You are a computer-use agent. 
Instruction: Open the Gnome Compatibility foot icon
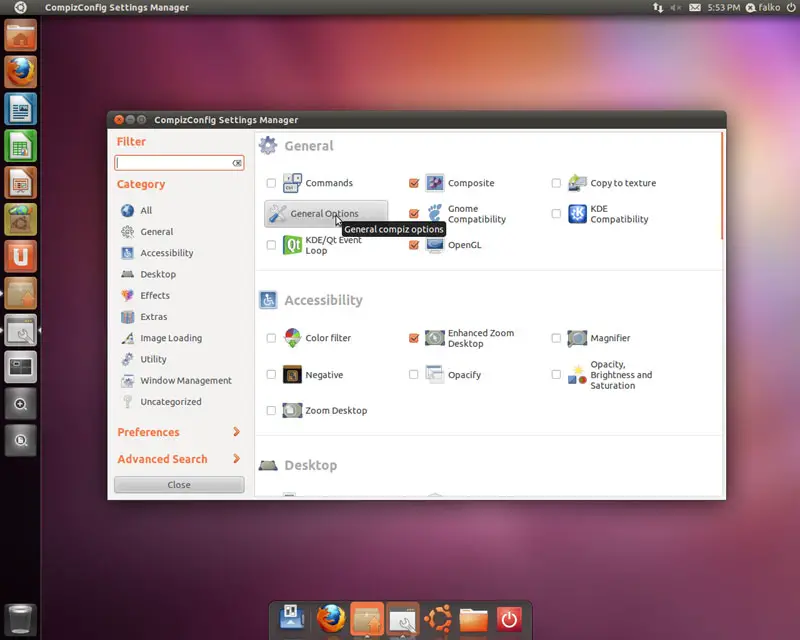click(x=435, y=213)
